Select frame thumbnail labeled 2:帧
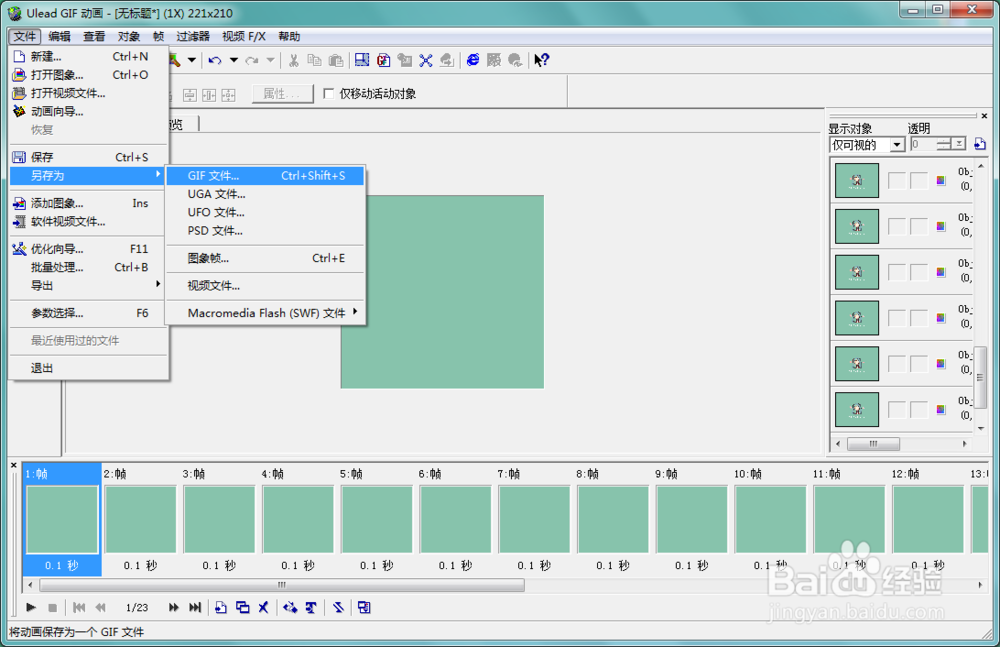This screenshot has width=1000, height=647. [x=140, y=519]
